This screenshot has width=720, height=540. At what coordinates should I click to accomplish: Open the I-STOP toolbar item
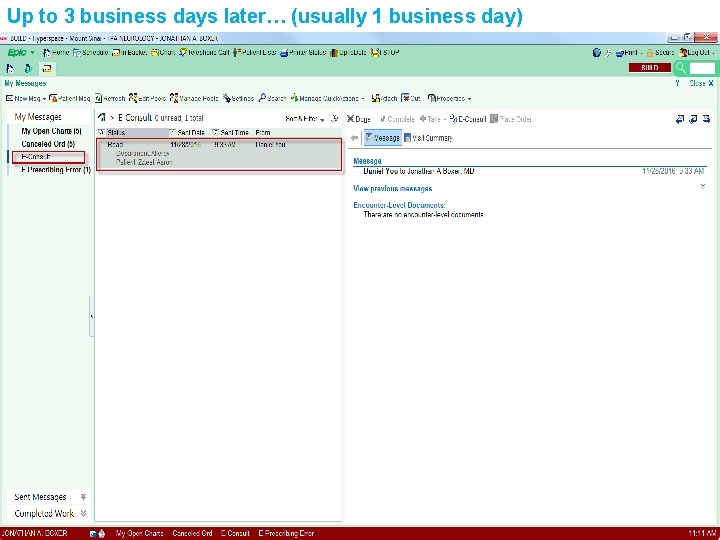point(385,52)
